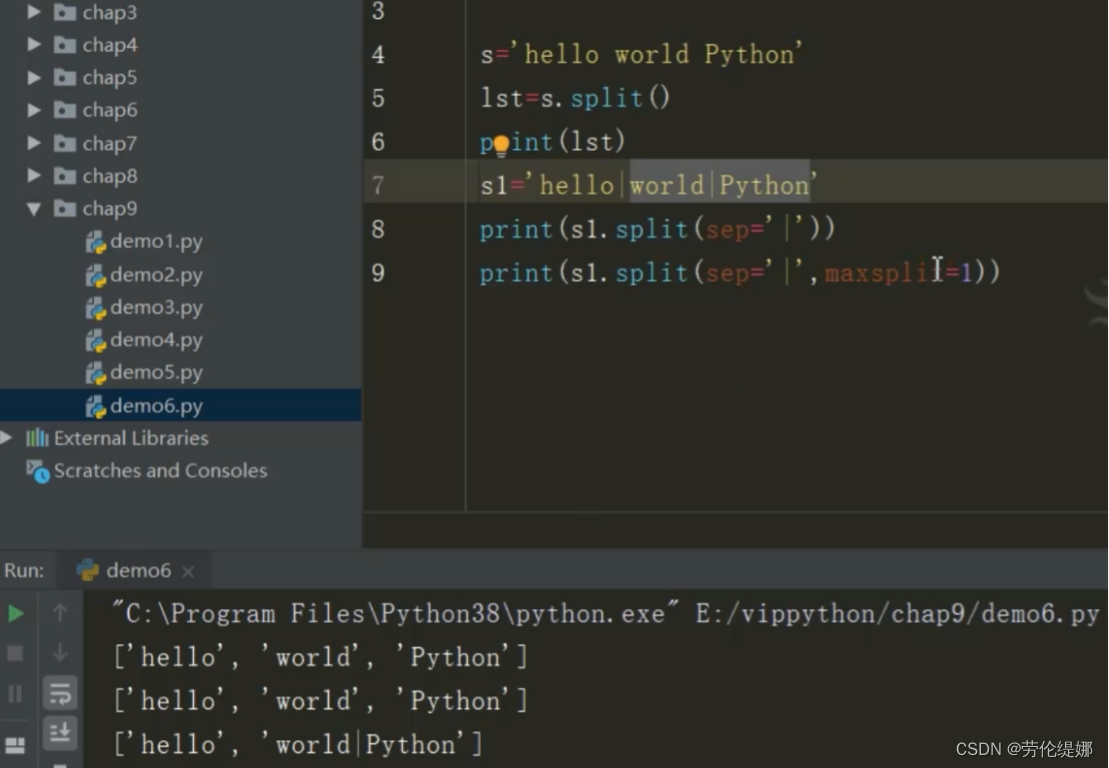Image resolution: width=1109 pixels, height=768 pixels.
Task: Jump up the stack trace arrow
Action: pos(60,612)
